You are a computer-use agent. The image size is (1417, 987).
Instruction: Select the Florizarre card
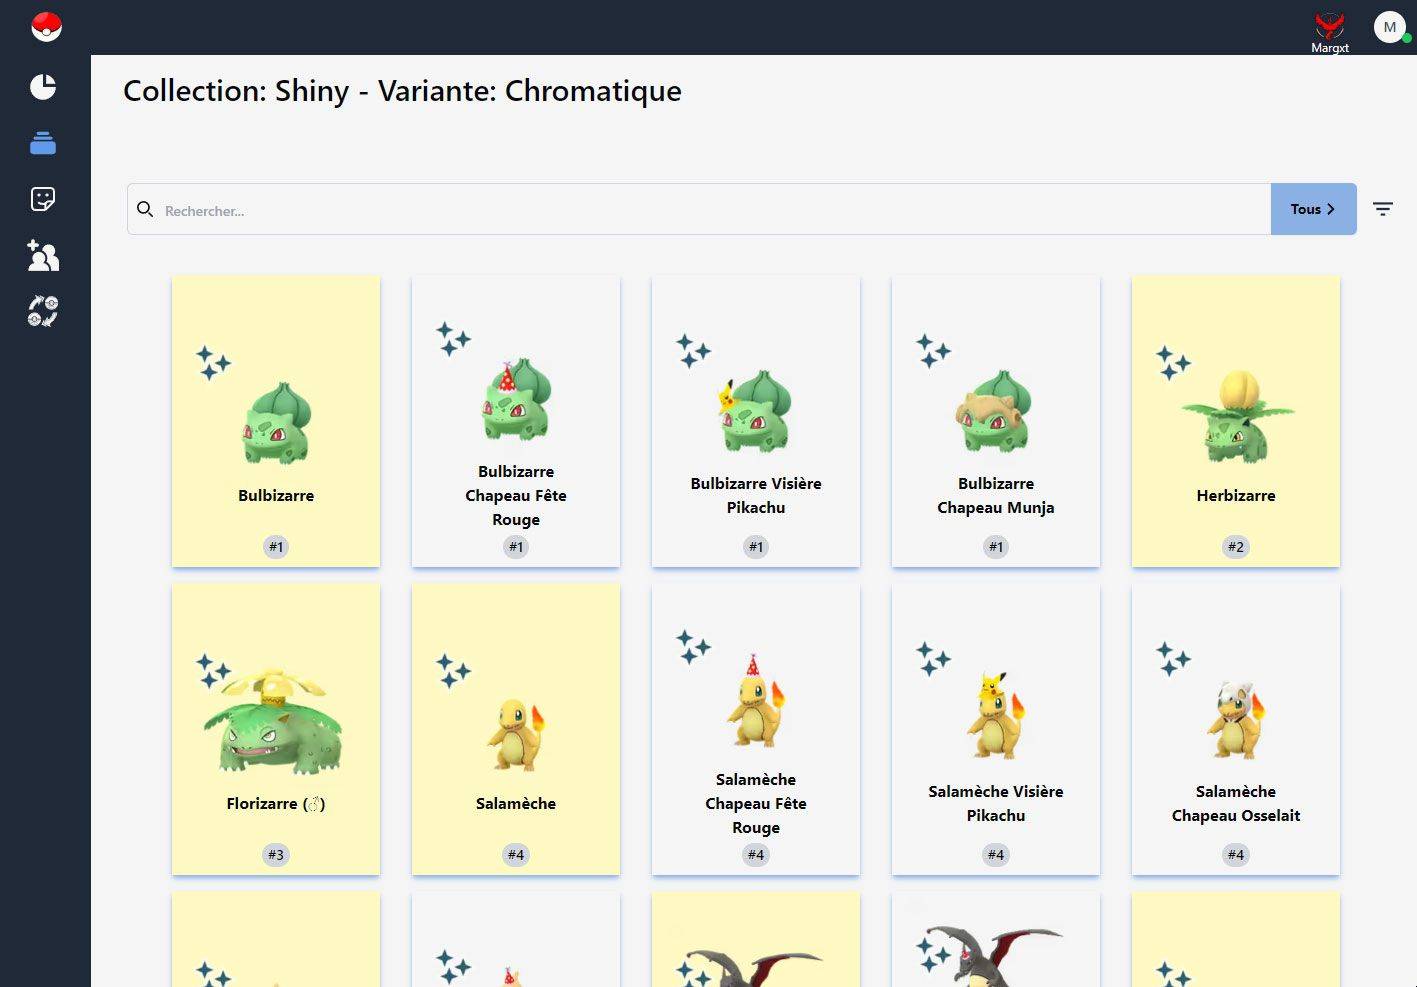coord(276,729)
